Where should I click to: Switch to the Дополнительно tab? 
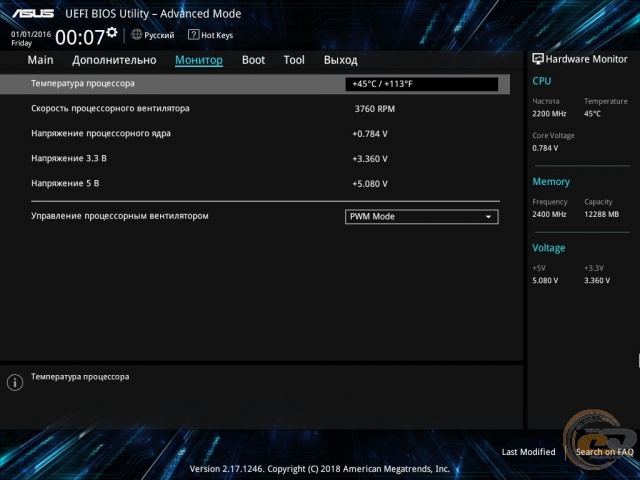click(114, 60)
